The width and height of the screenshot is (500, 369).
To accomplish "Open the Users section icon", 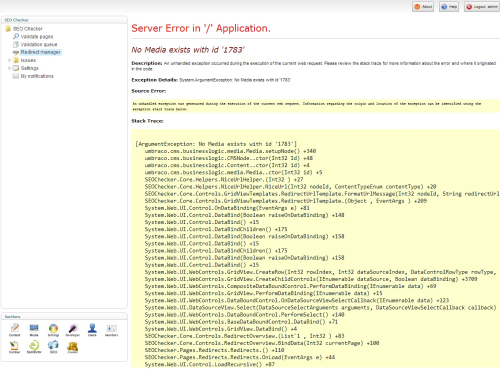I will tap(92, 330).
